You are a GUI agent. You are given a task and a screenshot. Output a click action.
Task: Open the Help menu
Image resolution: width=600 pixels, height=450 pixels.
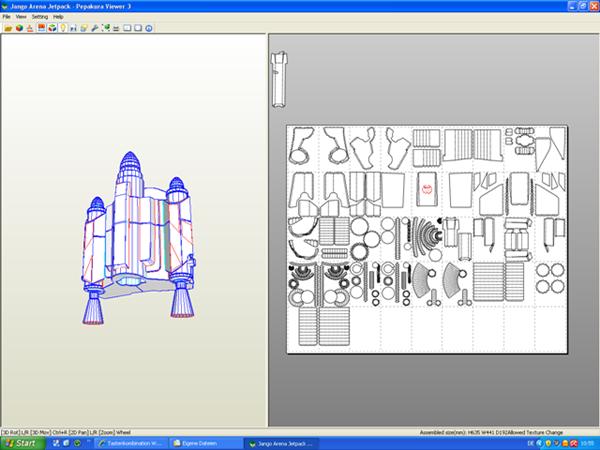pos(58,17)
